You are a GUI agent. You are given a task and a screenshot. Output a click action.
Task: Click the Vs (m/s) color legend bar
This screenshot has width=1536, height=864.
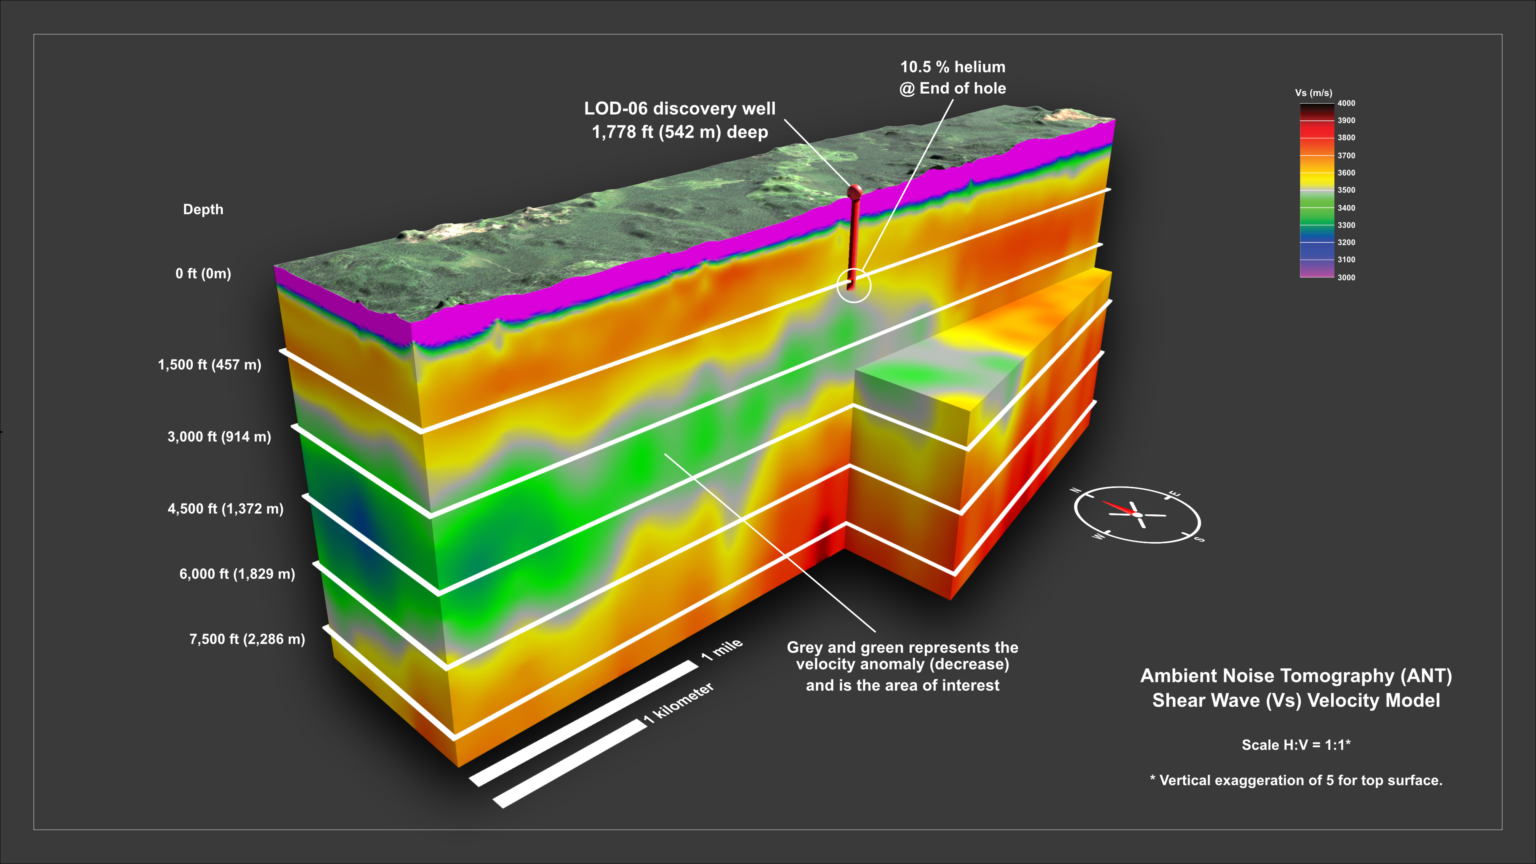[1316, 190]
